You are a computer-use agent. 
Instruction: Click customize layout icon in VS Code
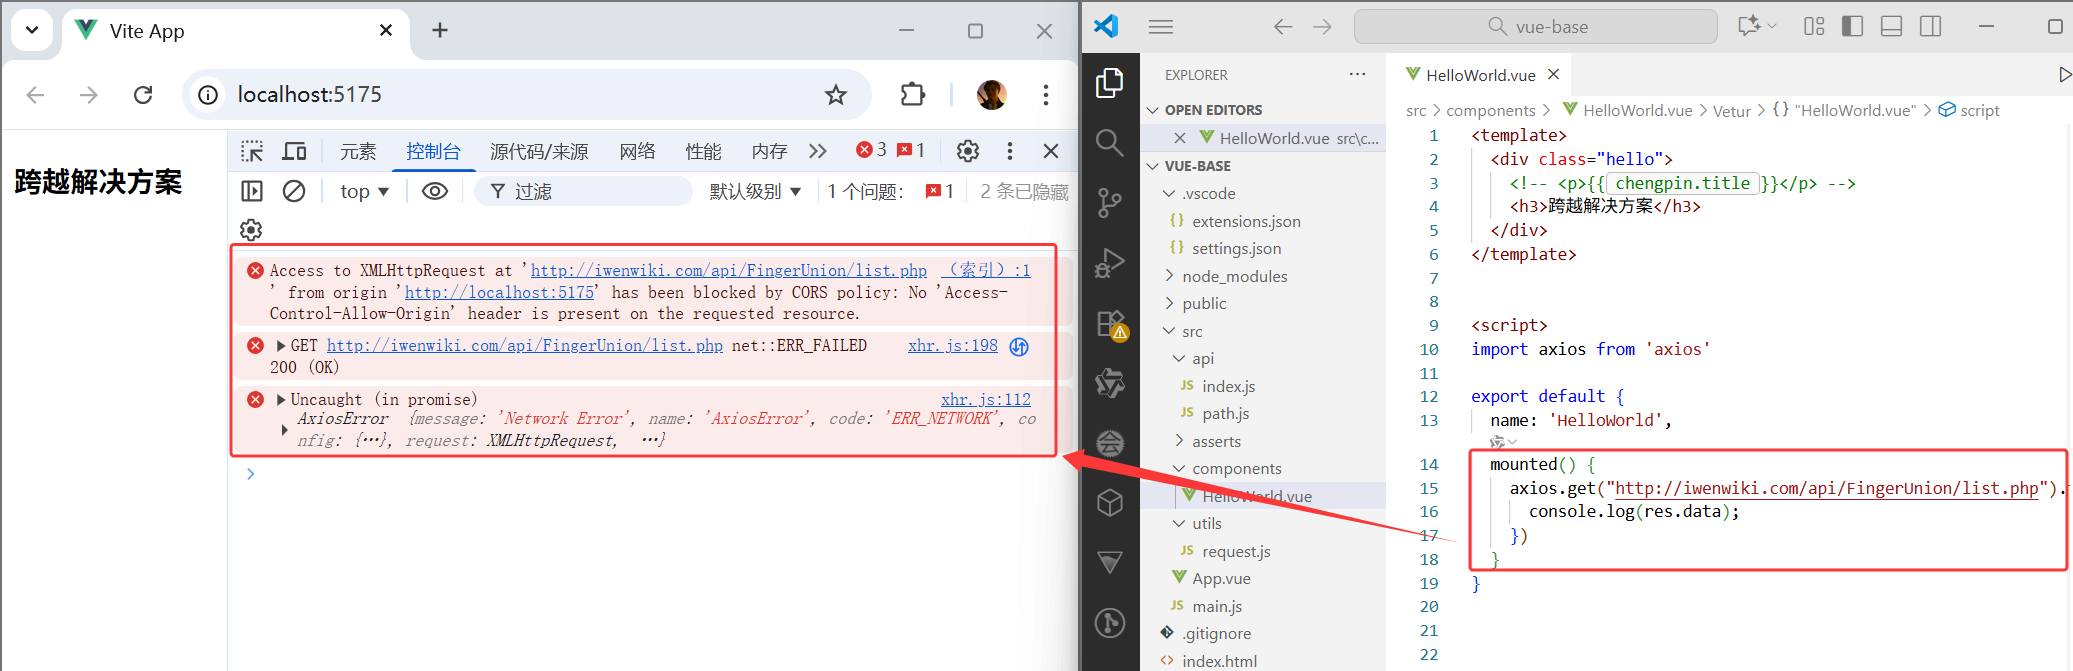pyautogui.click(x=1814, y=27)
